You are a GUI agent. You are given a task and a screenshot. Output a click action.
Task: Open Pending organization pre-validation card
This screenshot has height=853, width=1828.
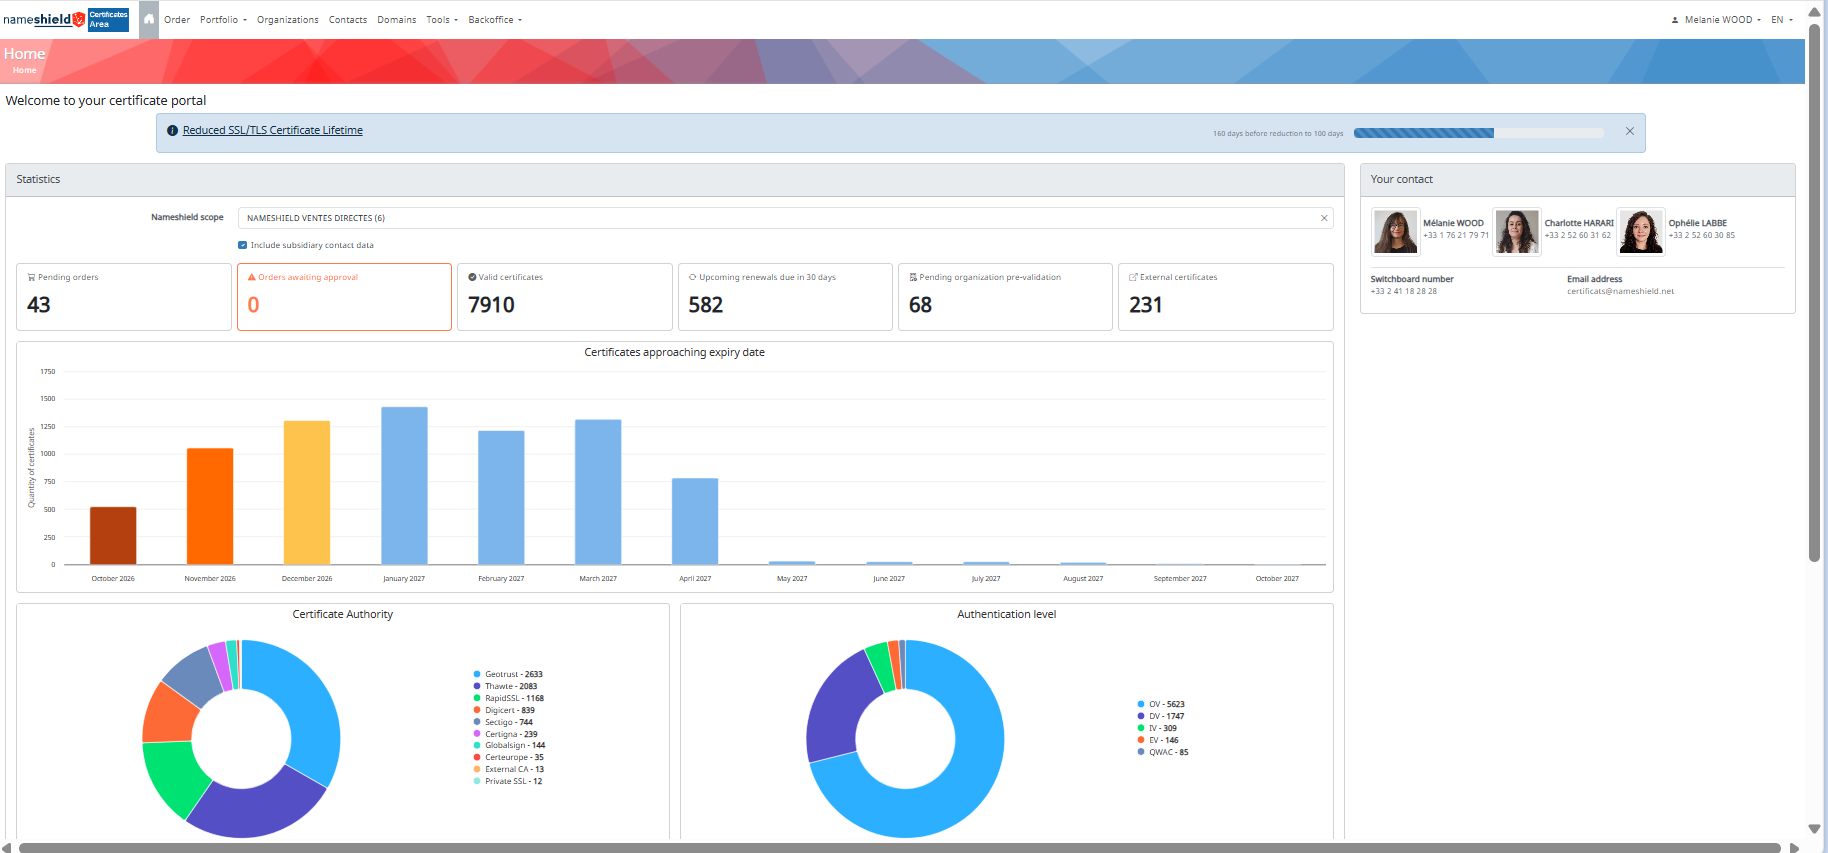1005,297
